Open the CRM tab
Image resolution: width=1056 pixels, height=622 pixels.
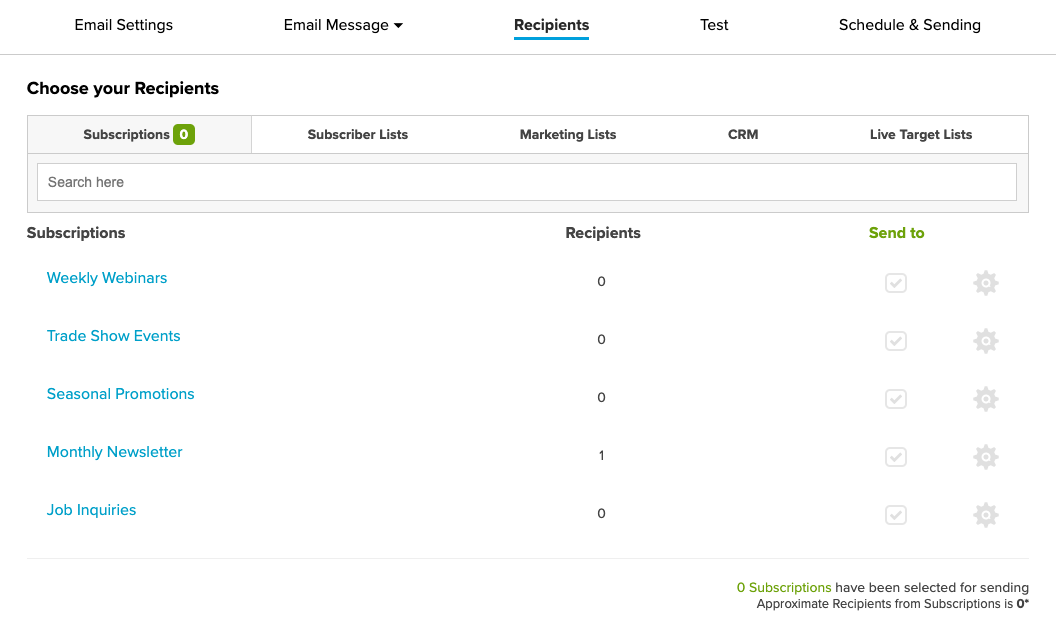tap(743, 135)
